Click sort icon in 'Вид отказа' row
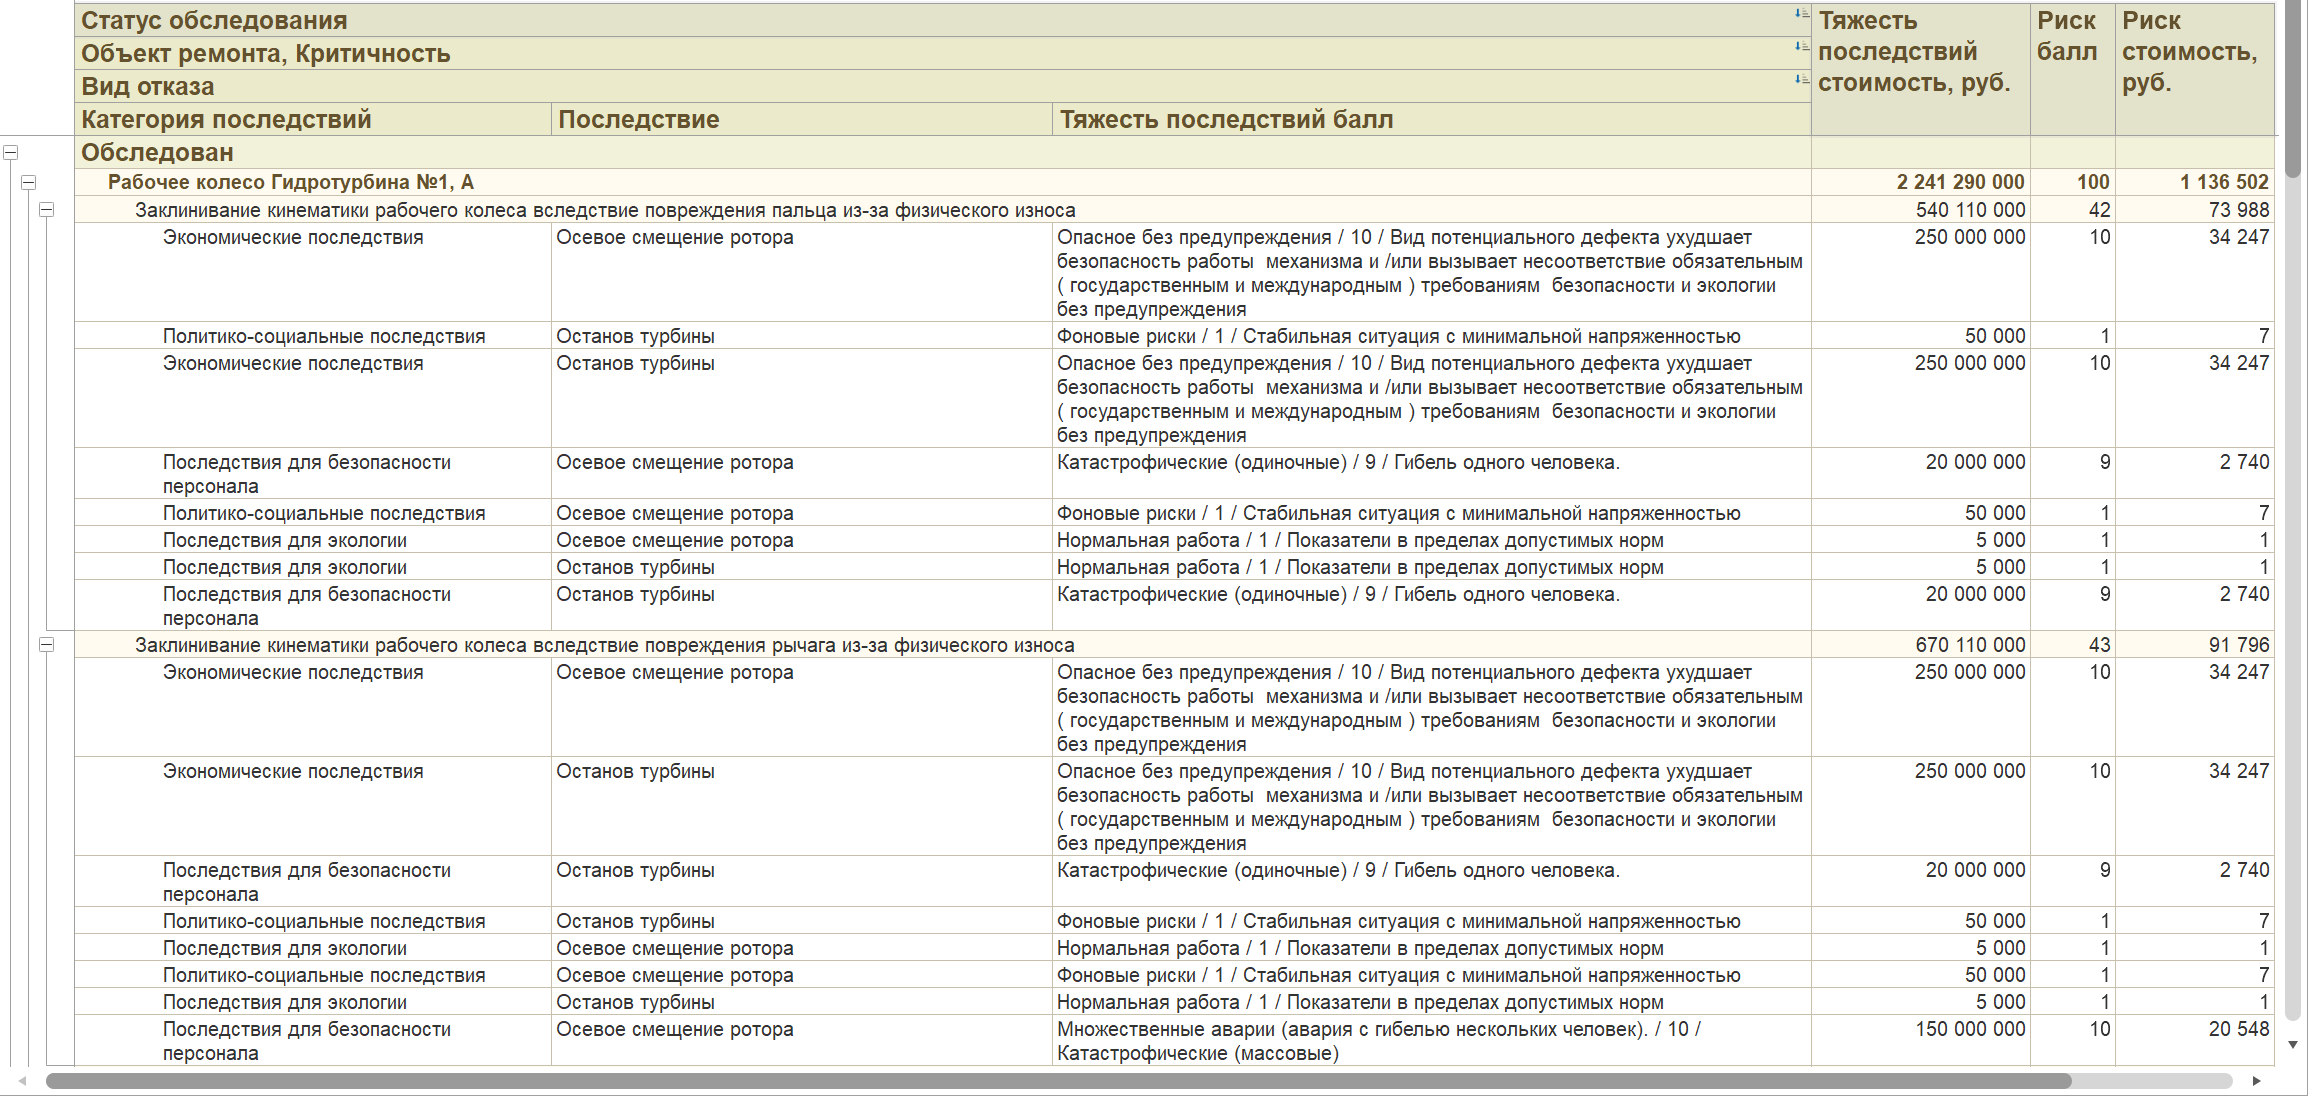Screen dimensions: 2314x1099 coord(1801,80)
